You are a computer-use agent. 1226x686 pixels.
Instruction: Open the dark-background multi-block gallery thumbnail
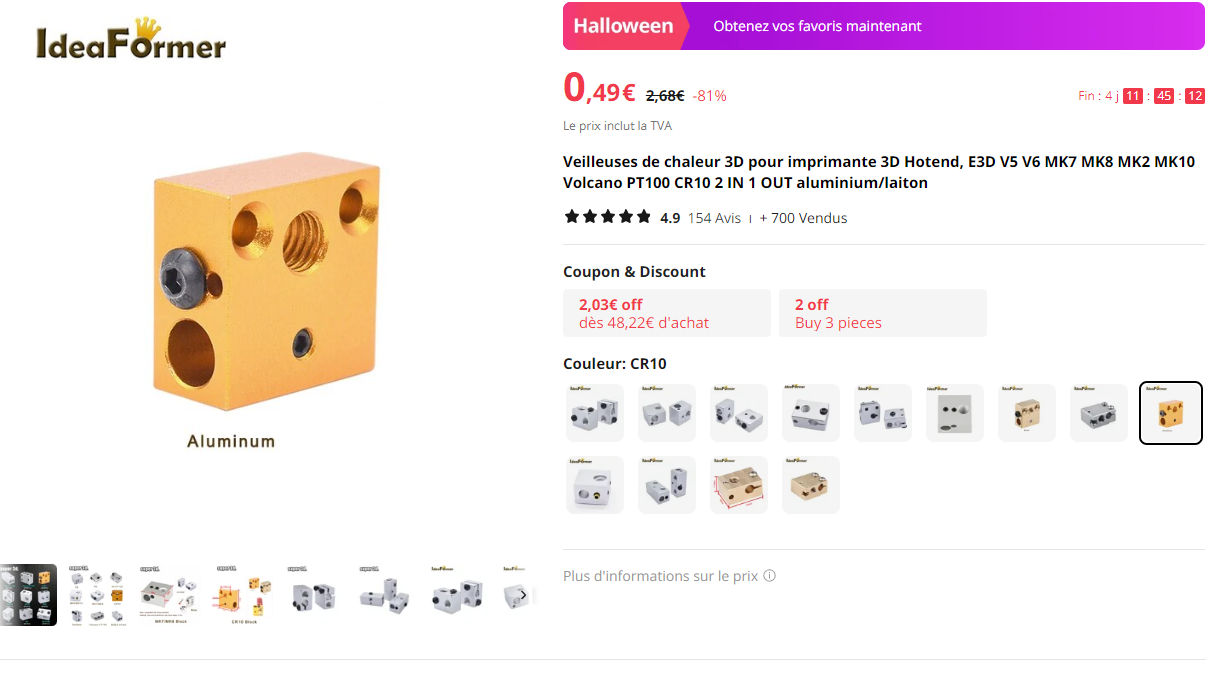tap(28, 596)
